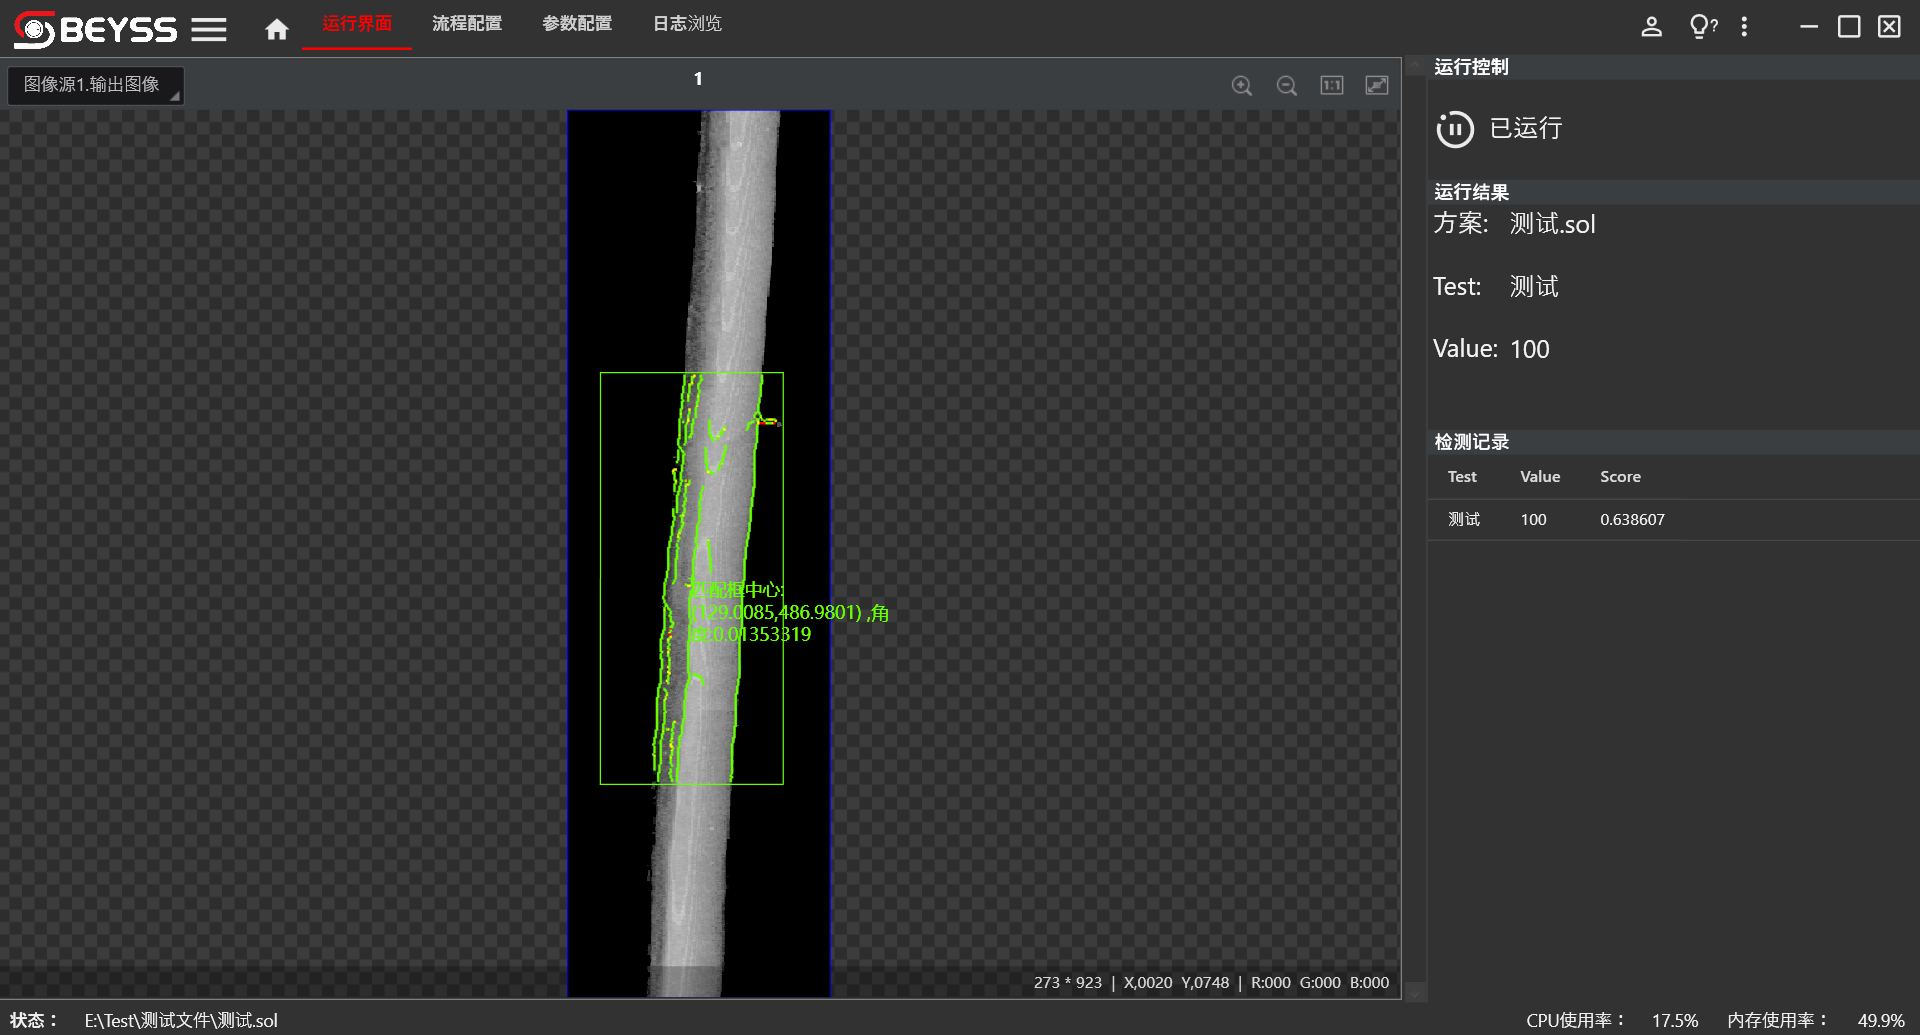Viewport: 1920px width, 1035px height.
Task: Reset image view to 1:1 scale
Action: (x=1331, y=86)
